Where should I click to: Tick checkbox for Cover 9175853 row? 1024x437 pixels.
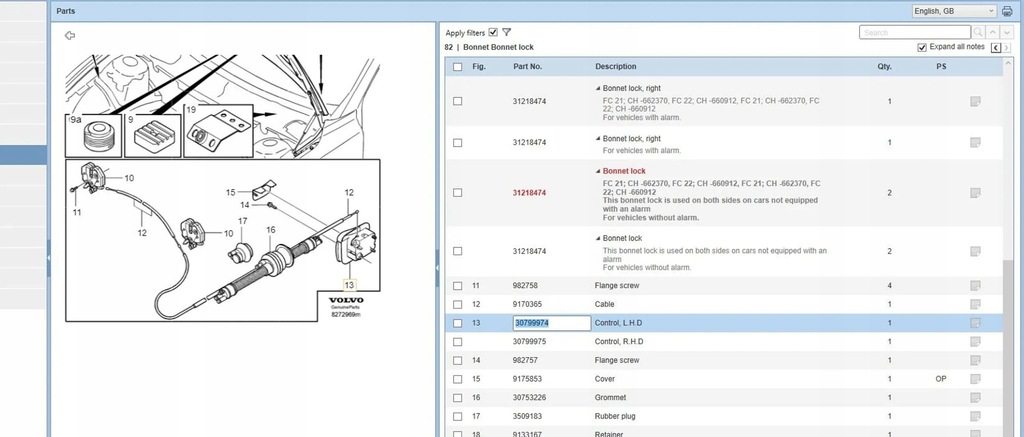click(x=457, y=380)
